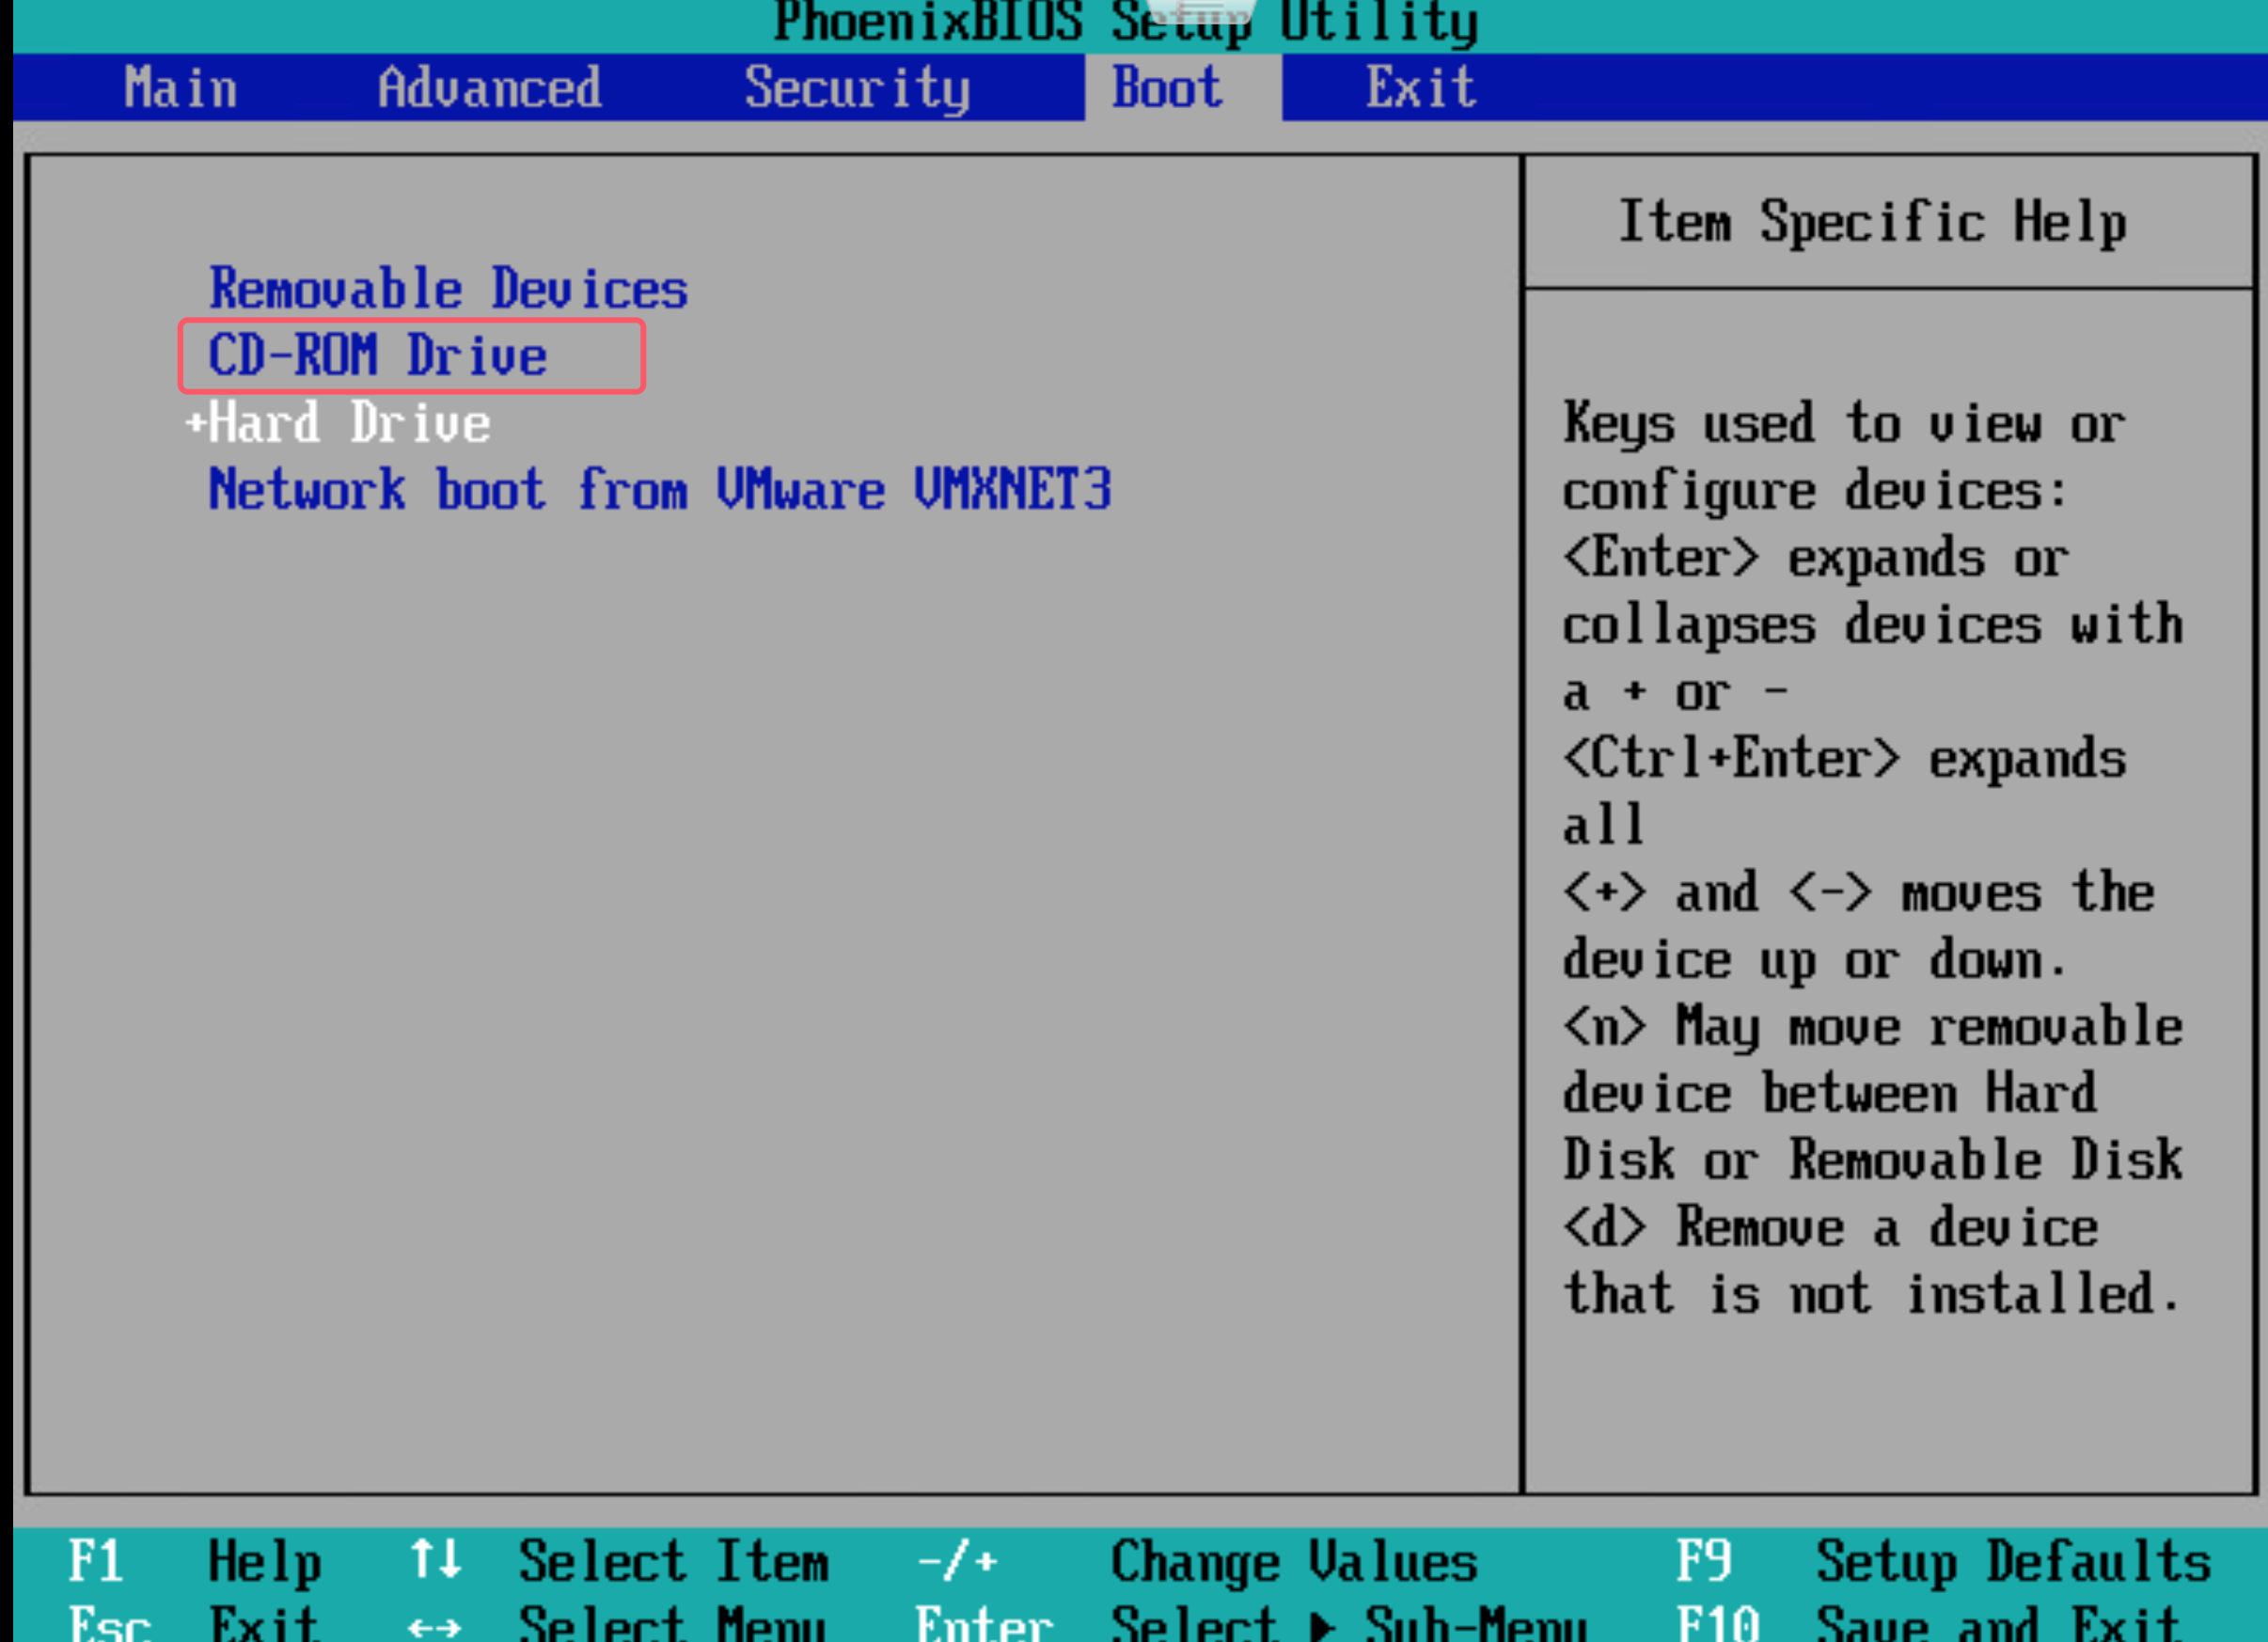Screen dimensions: 2268x1642
Task: Select the highlighted Boot tab
Action: tap(1167, 88)
